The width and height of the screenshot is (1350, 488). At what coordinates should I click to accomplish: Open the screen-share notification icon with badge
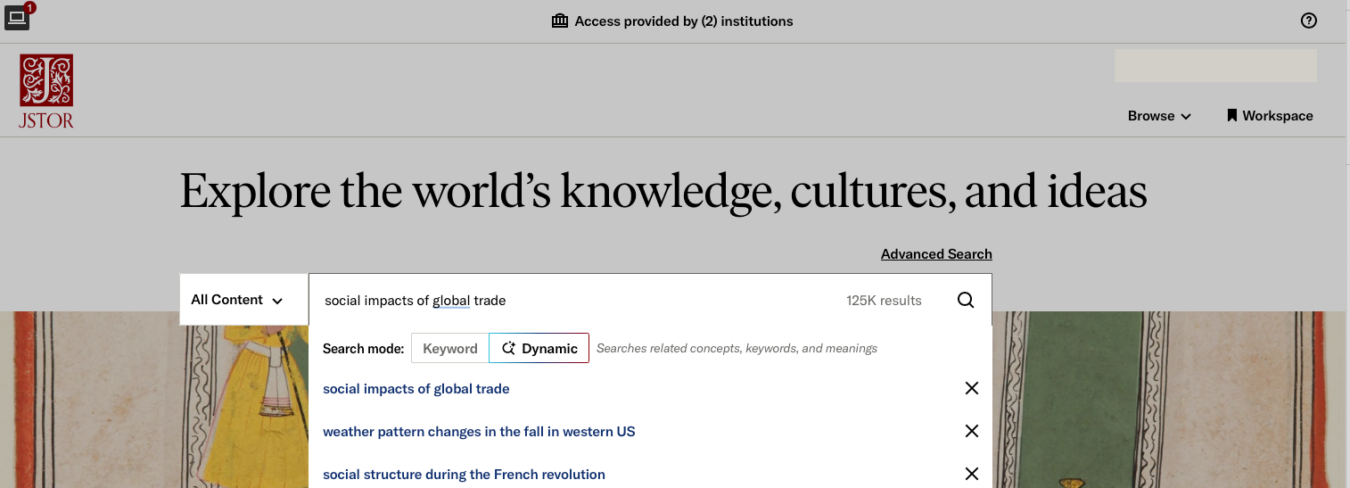[19, 16]
